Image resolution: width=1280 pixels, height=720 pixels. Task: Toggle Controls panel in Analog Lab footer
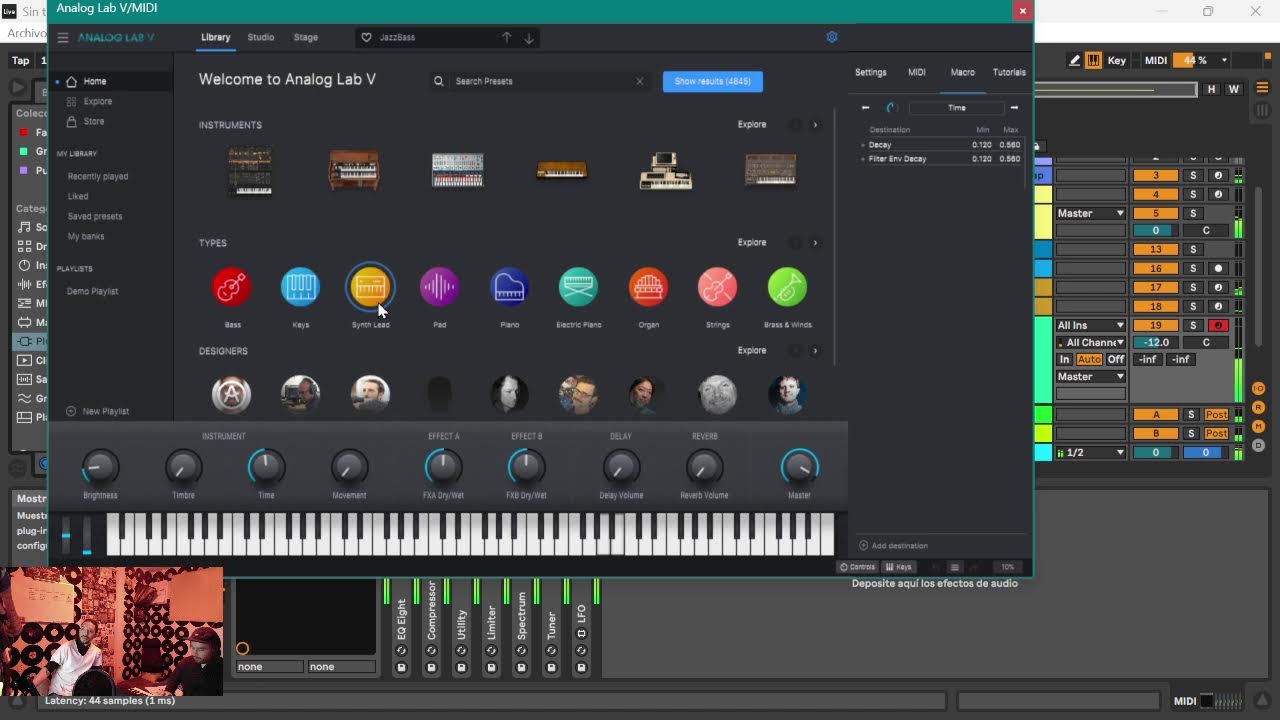coord(858,567)
